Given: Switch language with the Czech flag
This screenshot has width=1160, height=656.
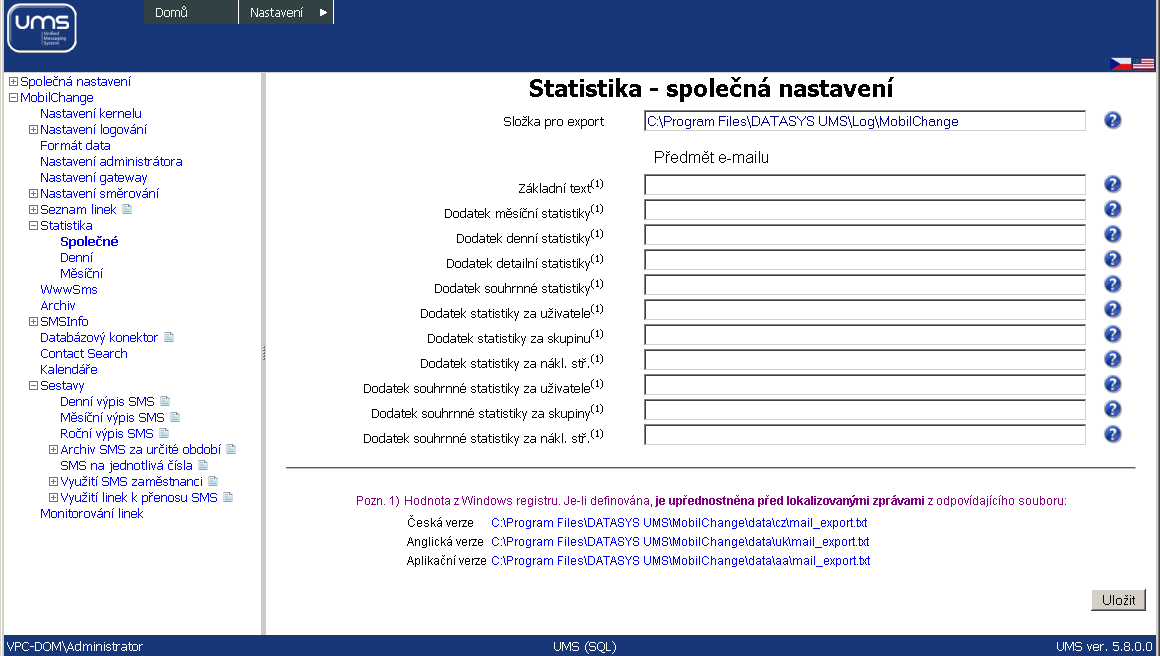Looking at the screenshot, I should click(1120, 64).
